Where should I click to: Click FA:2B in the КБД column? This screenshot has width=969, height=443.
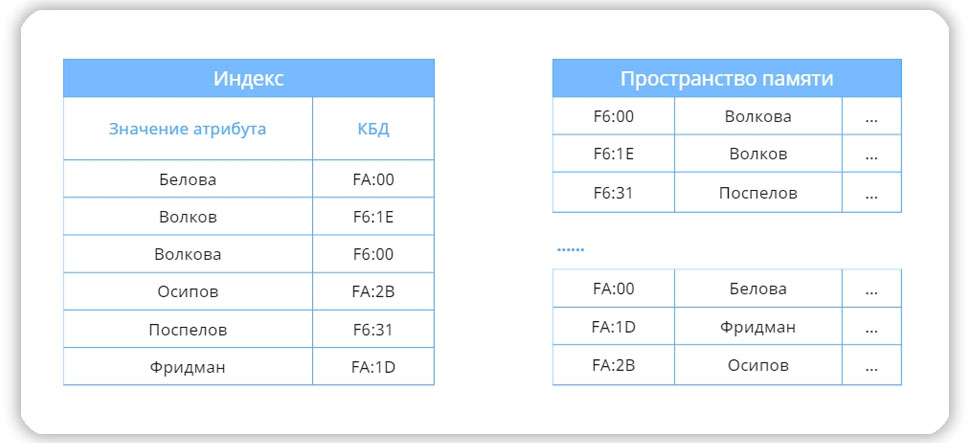pos(373,292)
